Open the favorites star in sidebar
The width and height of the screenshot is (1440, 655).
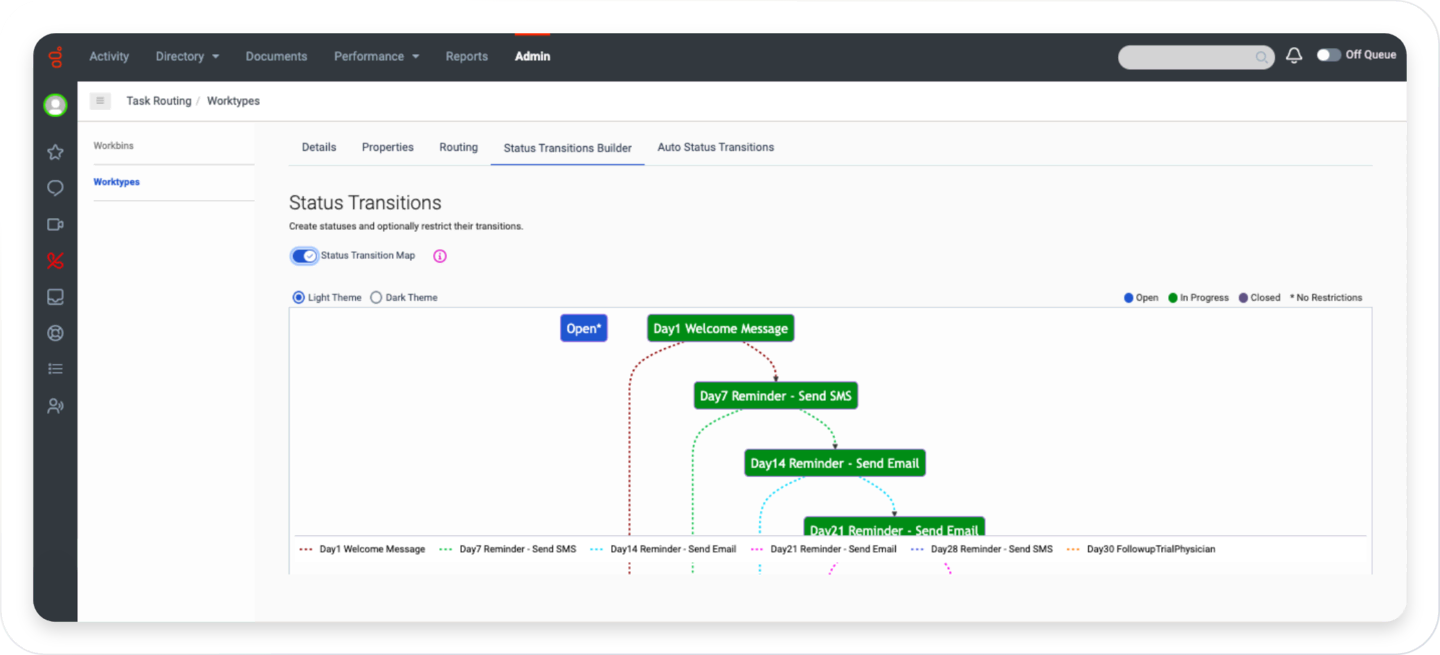(x=55, y=152)
